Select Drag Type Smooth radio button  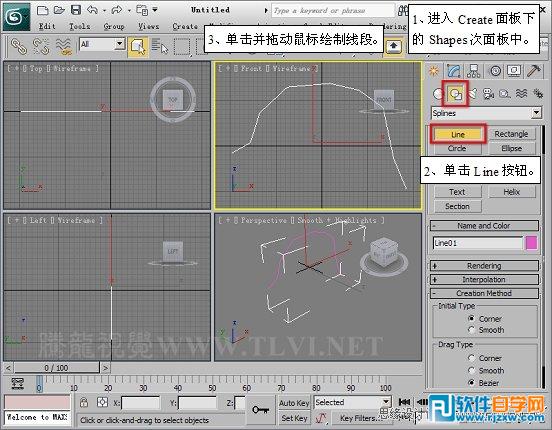[x=471, y=370]
